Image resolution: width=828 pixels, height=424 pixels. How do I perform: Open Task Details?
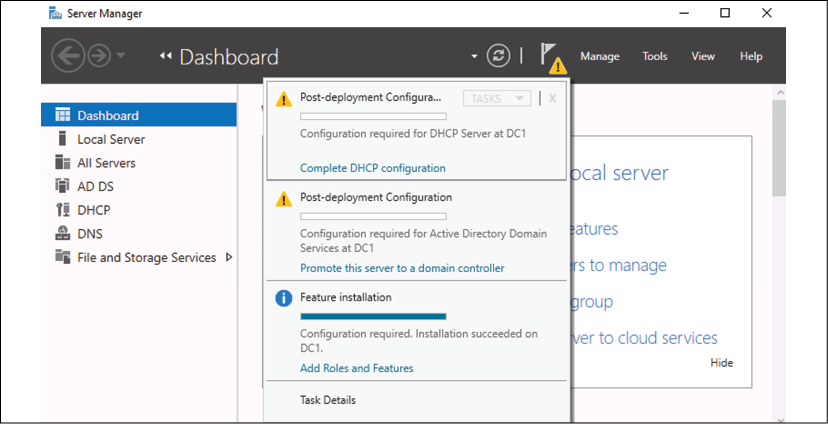pyautogui.click(x=328, y=400)
